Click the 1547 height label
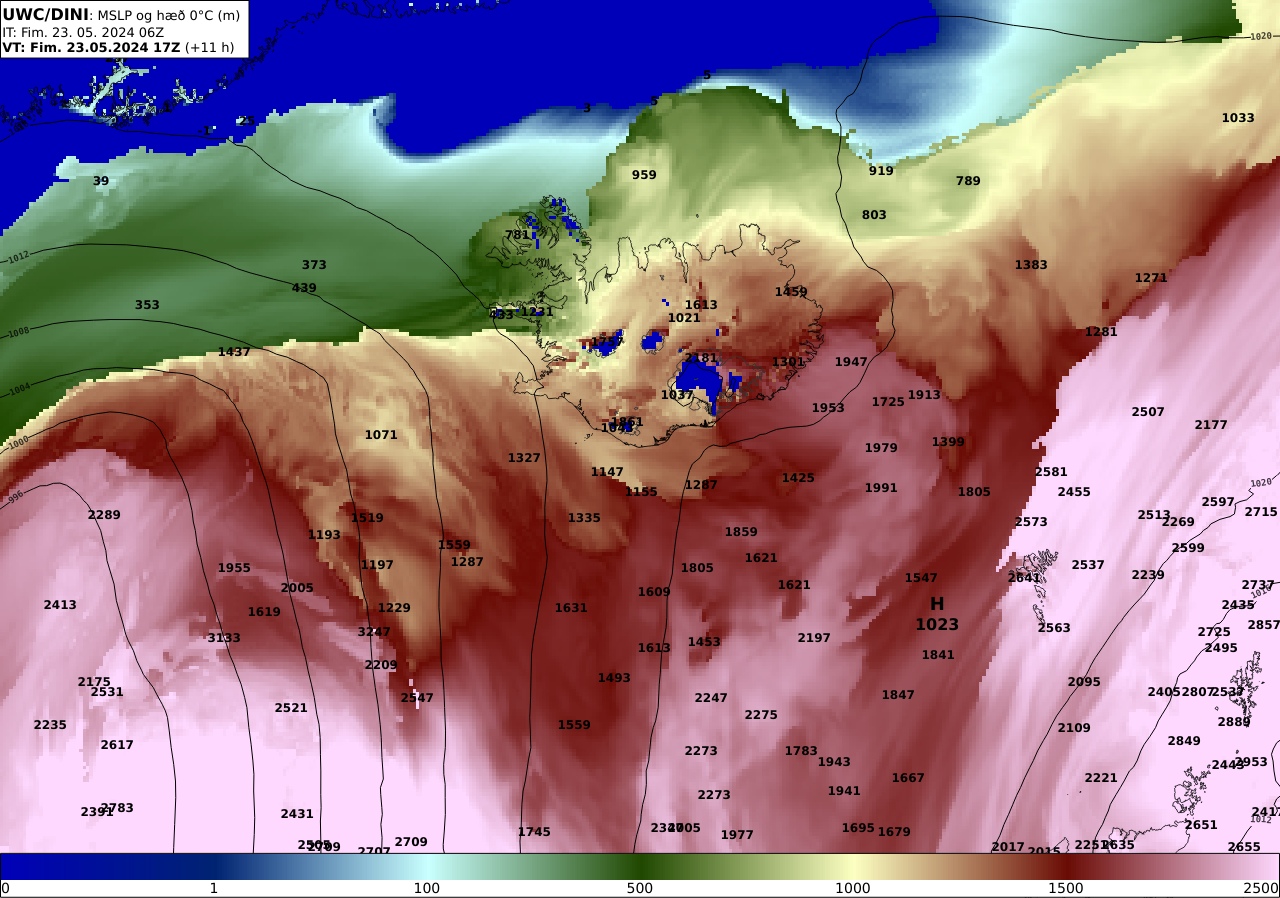The height and width of the screenshot is (898, 1280). click(x=921, y=578)
